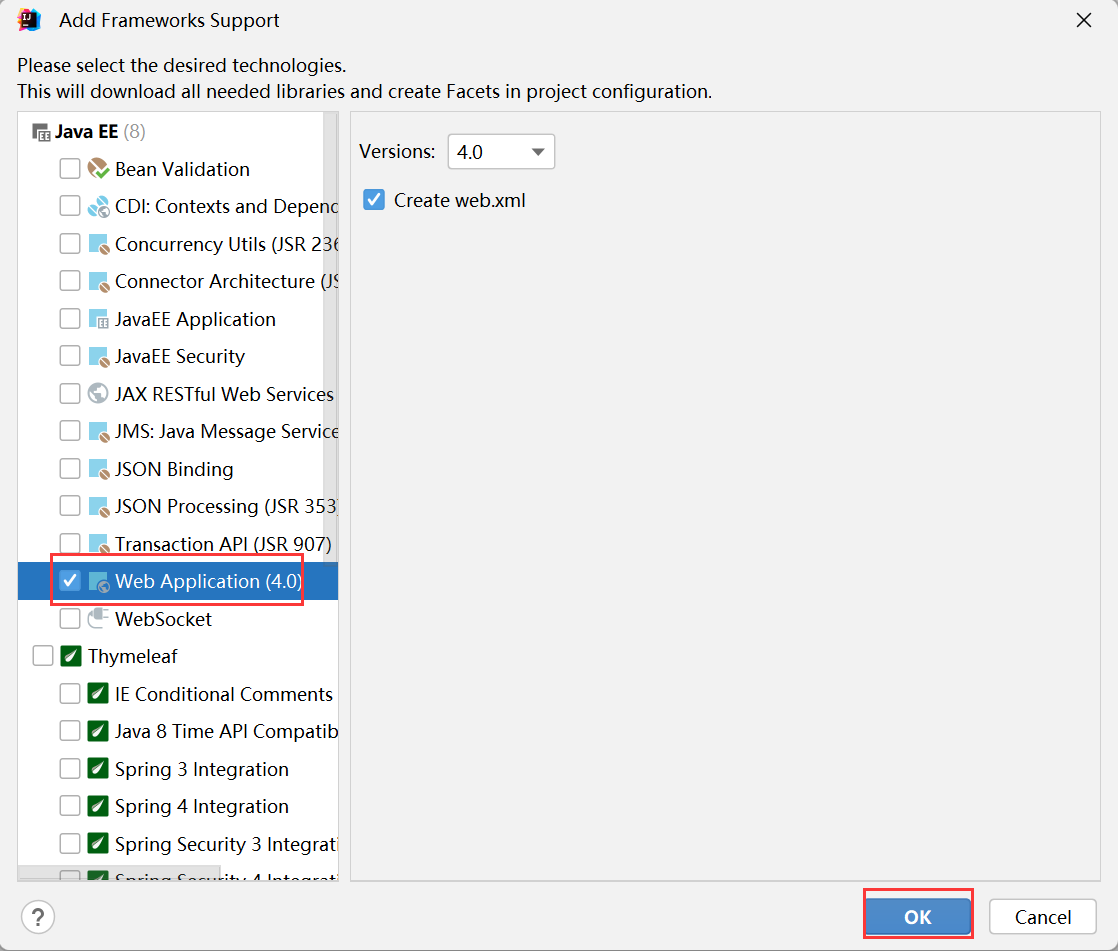Select the JMS: Java Message Service row text
Viewport: 1118px width, 951px height.
point(226,432)
